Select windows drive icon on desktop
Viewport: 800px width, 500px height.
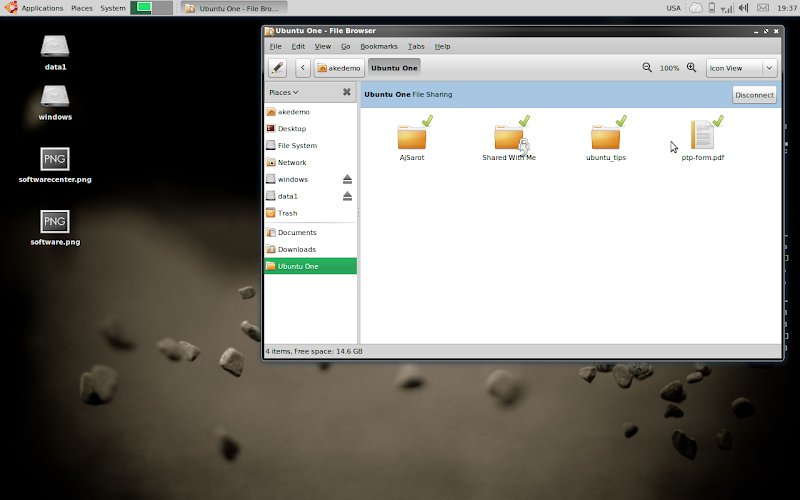[x=55, y=103]
